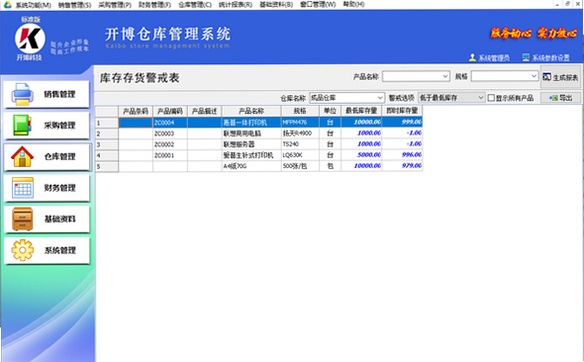Open the green book icon for 采购管理
Screen dimensions: 584x362
click(22, 125)
